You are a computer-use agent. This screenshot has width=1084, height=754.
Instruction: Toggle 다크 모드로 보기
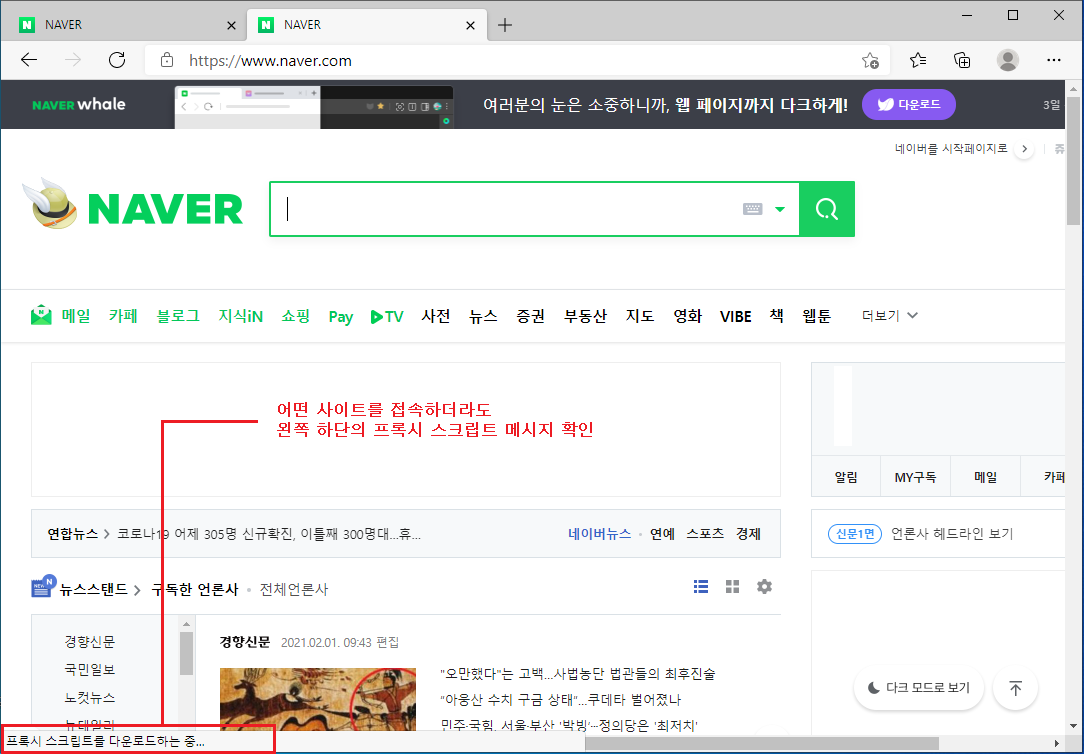click(919, 688)
